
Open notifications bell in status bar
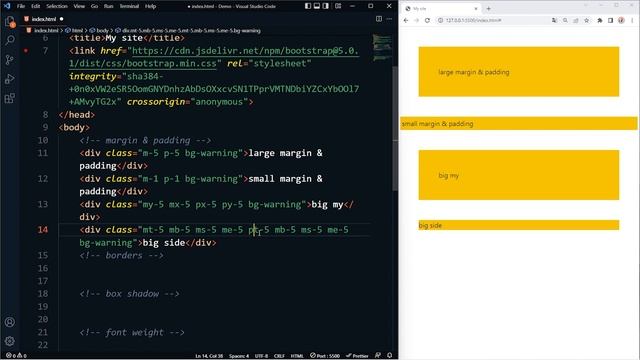coord(389,356)
